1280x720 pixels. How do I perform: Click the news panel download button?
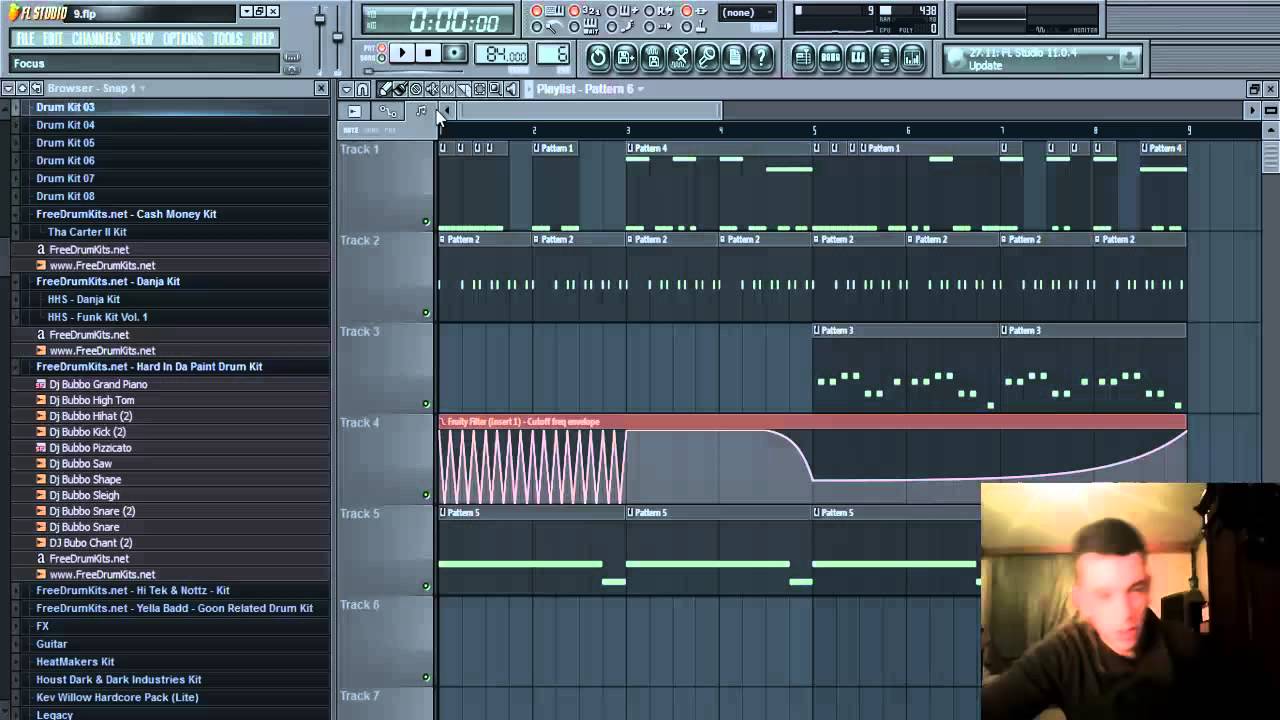(x=1129, y=59)
